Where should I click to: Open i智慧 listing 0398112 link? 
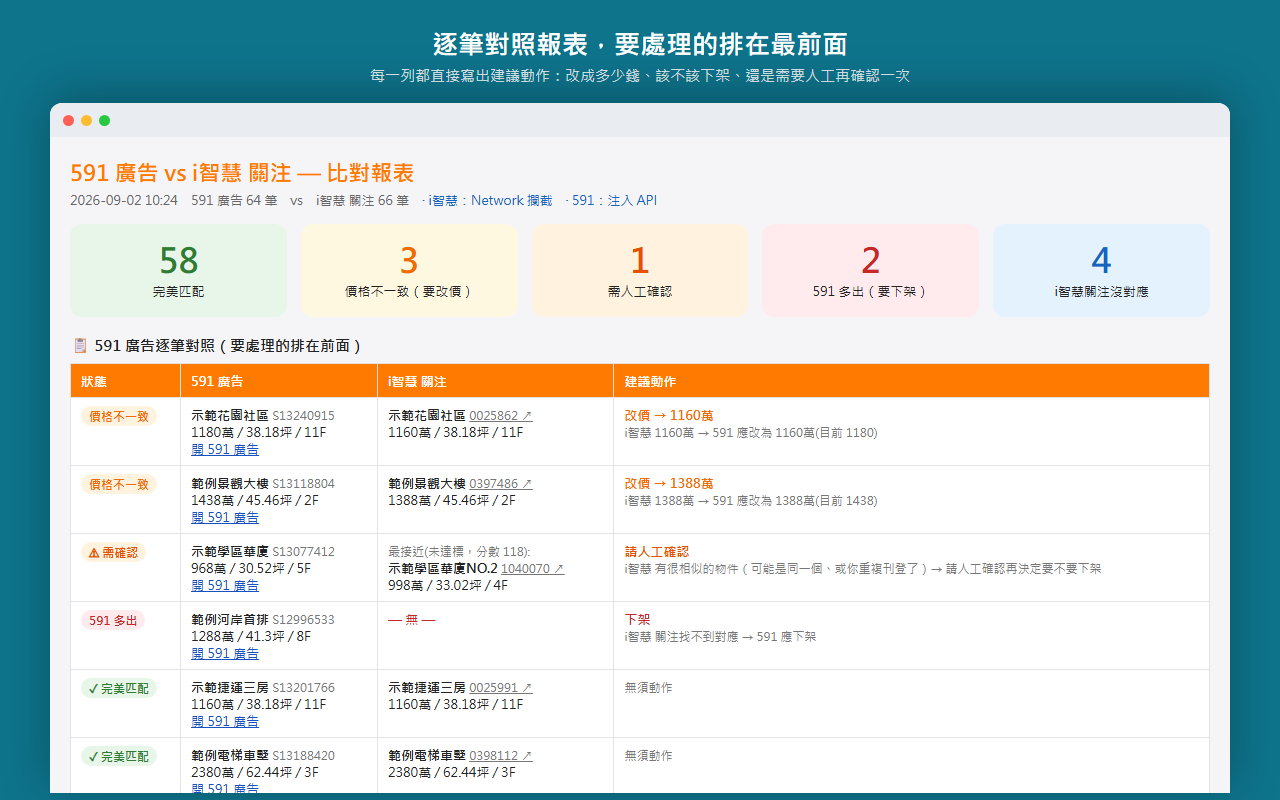point(501,756)
